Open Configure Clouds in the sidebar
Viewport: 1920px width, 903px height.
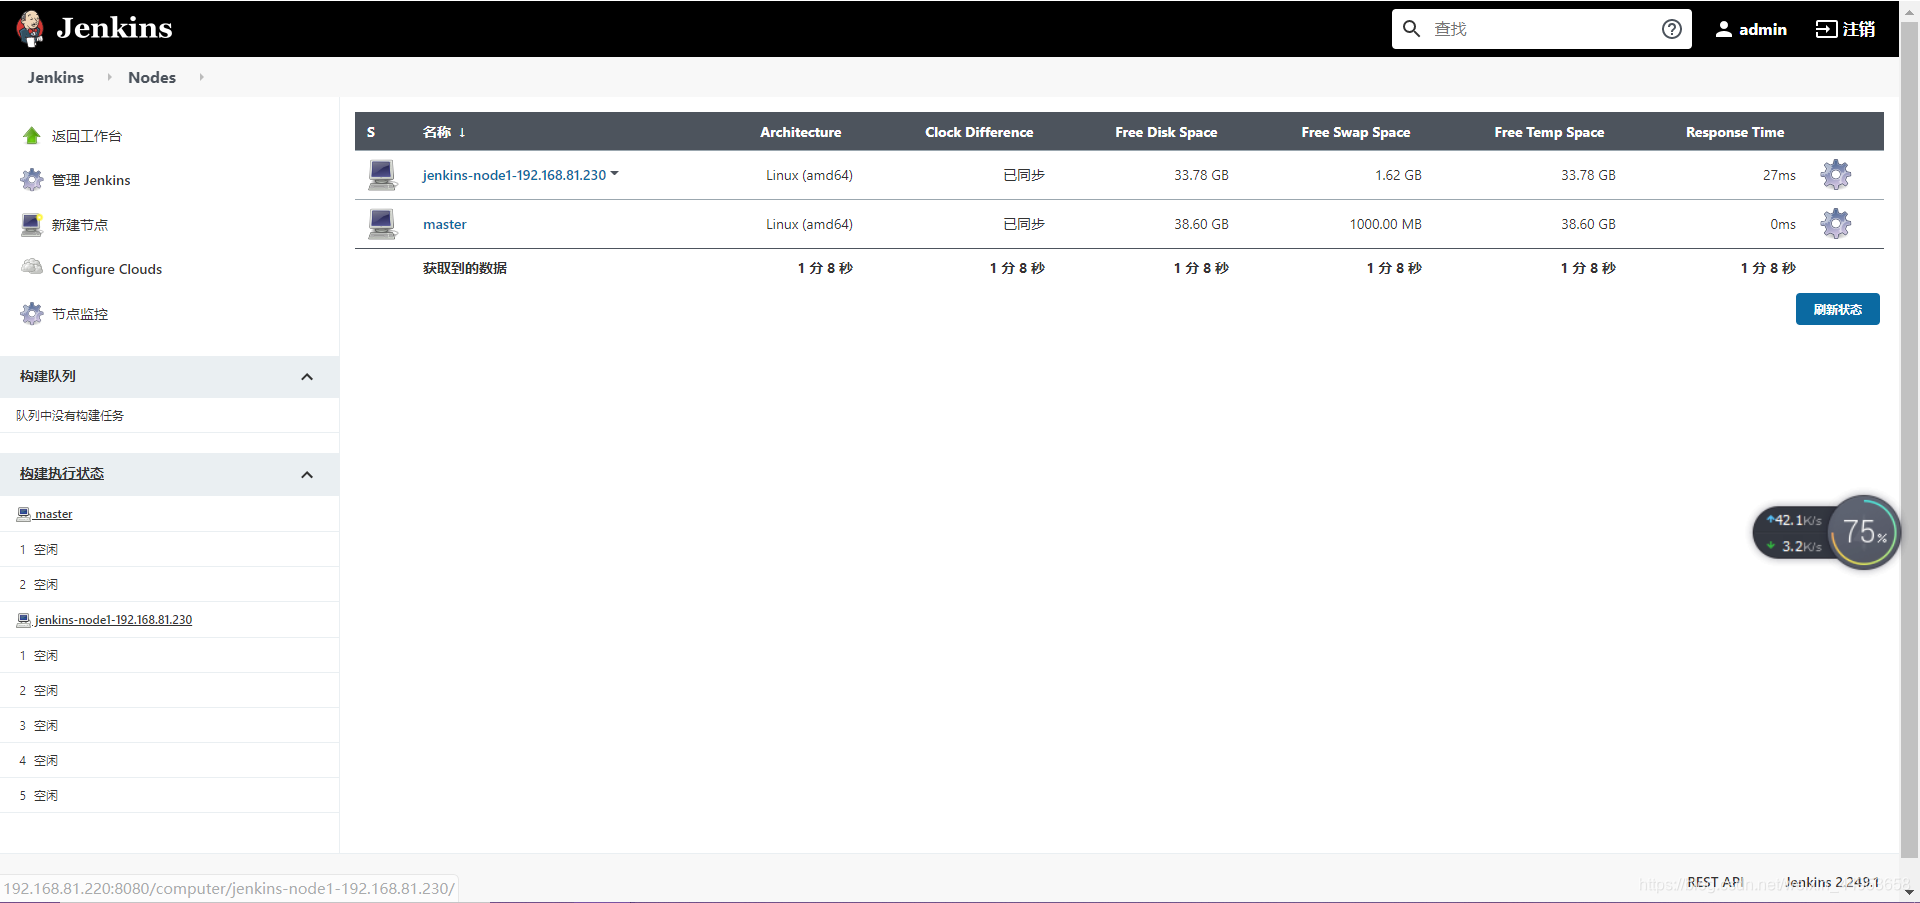tap(107, 269)
